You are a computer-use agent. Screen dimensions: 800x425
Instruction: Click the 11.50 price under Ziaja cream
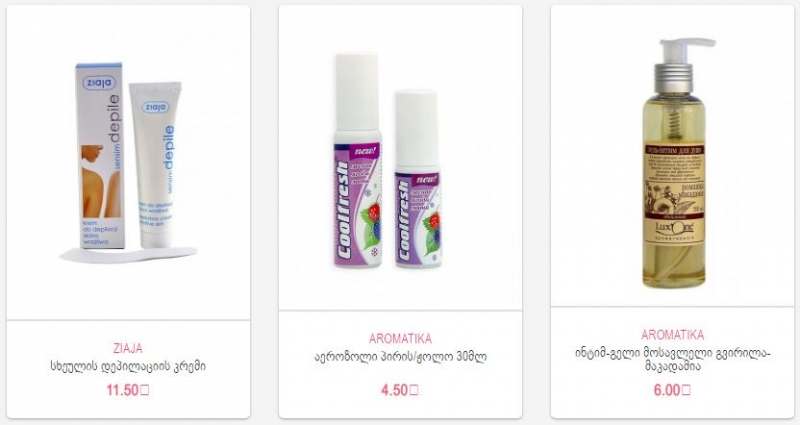128,390
